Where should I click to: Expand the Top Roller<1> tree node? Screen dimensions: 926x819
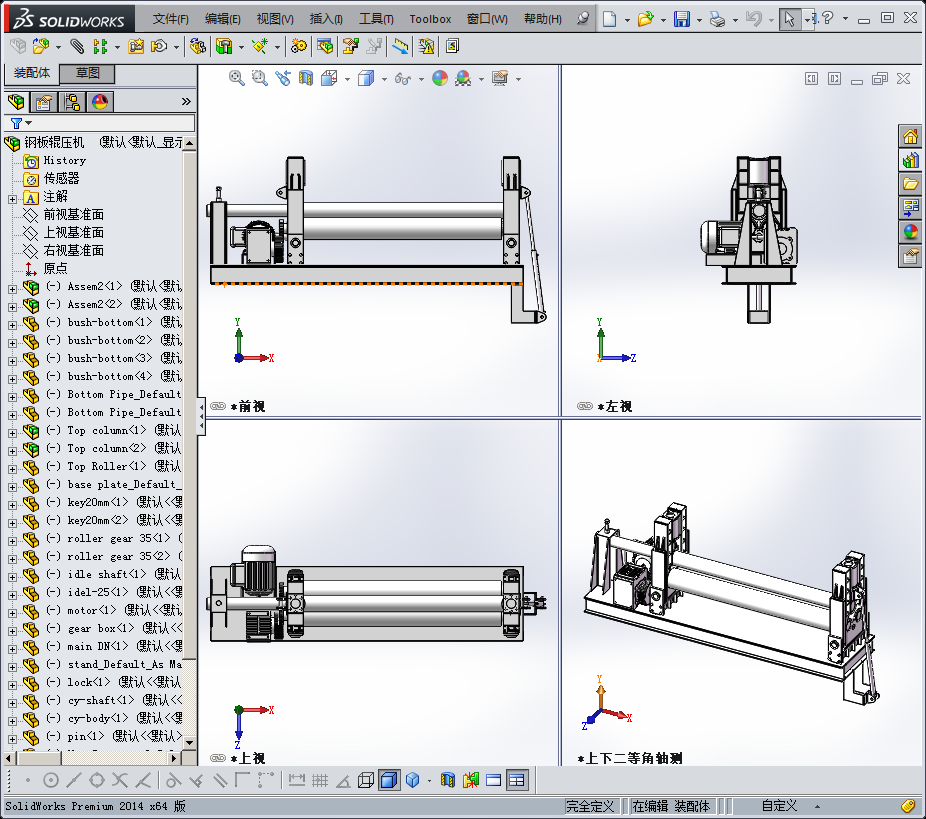click(12, 469)
